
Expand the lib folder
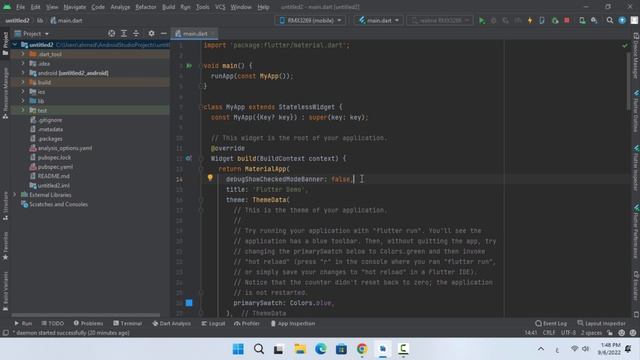pos(23,101)
